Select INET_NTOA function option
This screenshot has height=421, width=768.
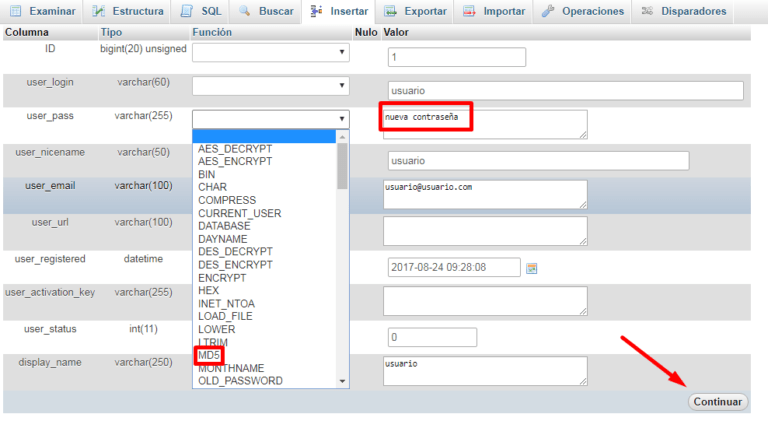[226, 304]
